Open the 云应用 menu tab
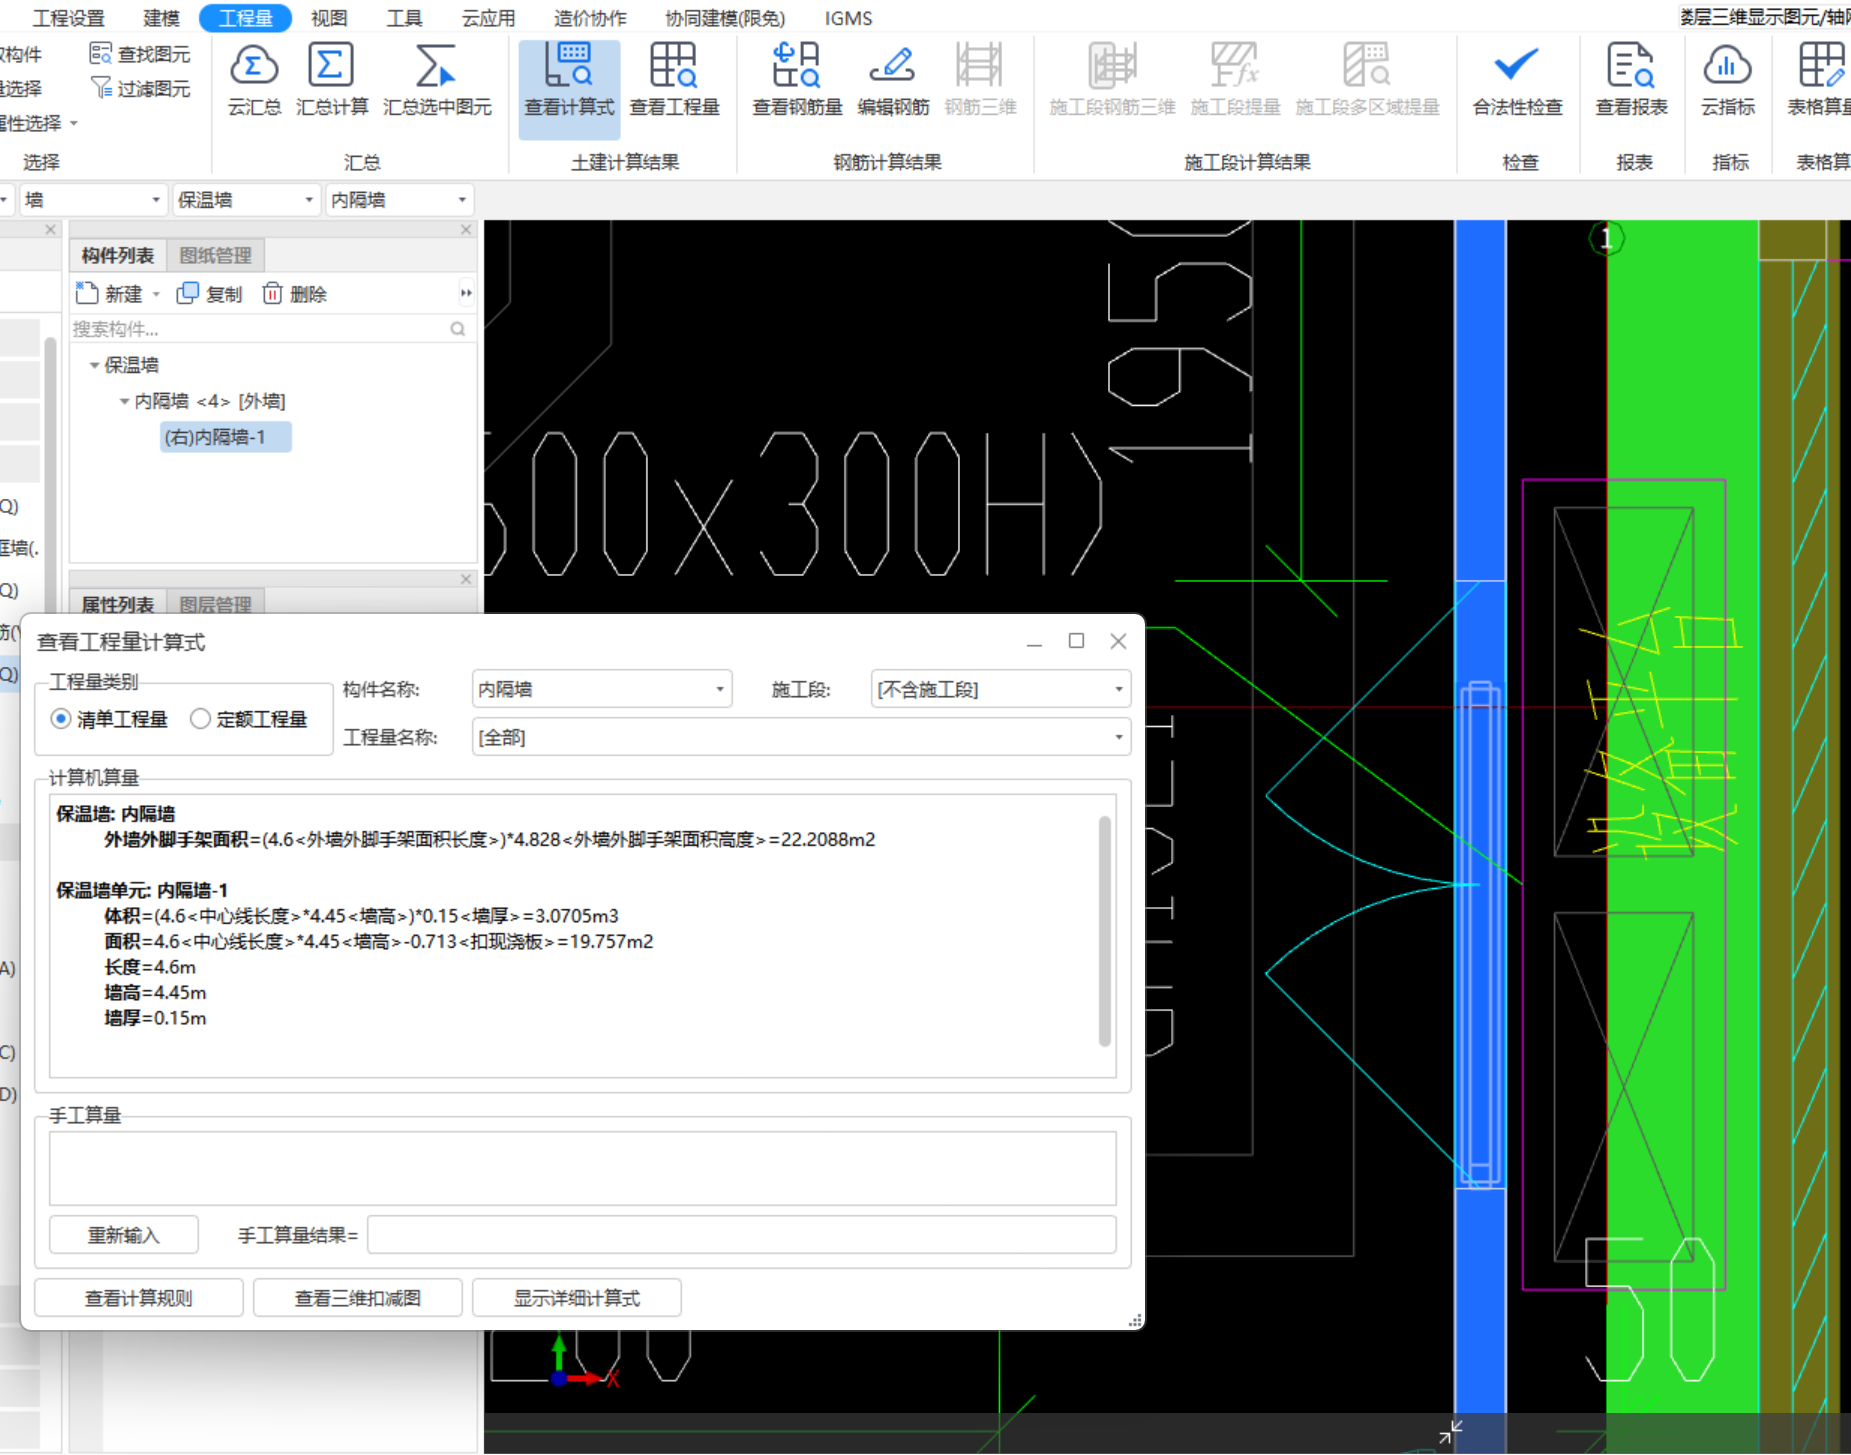This screenshot has height=1455, width=1851. (488, 18)
